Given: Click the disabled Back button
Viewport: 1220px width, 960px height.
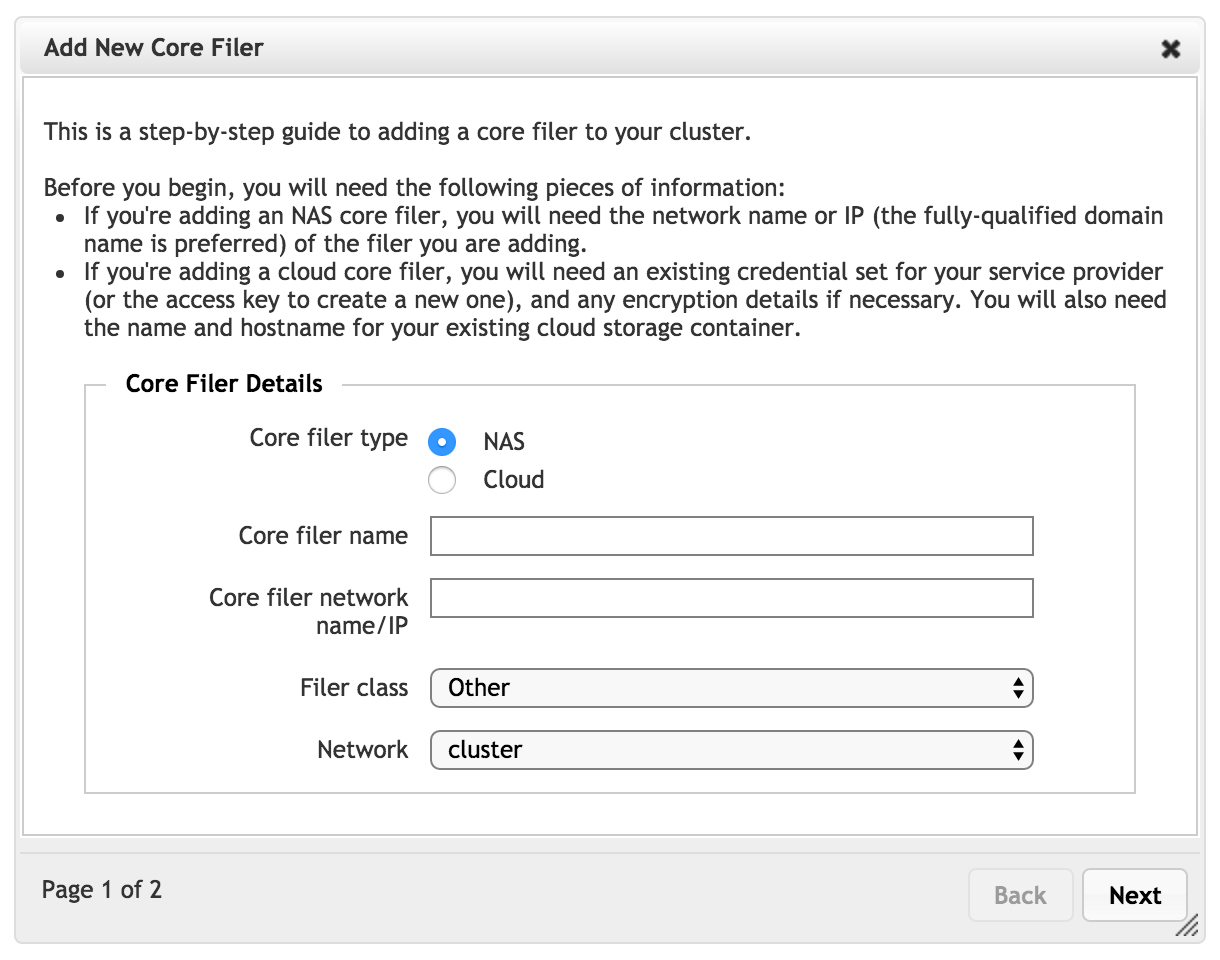Looking at the screenshot, I should pyautogui.click(x=1020, y=895).
